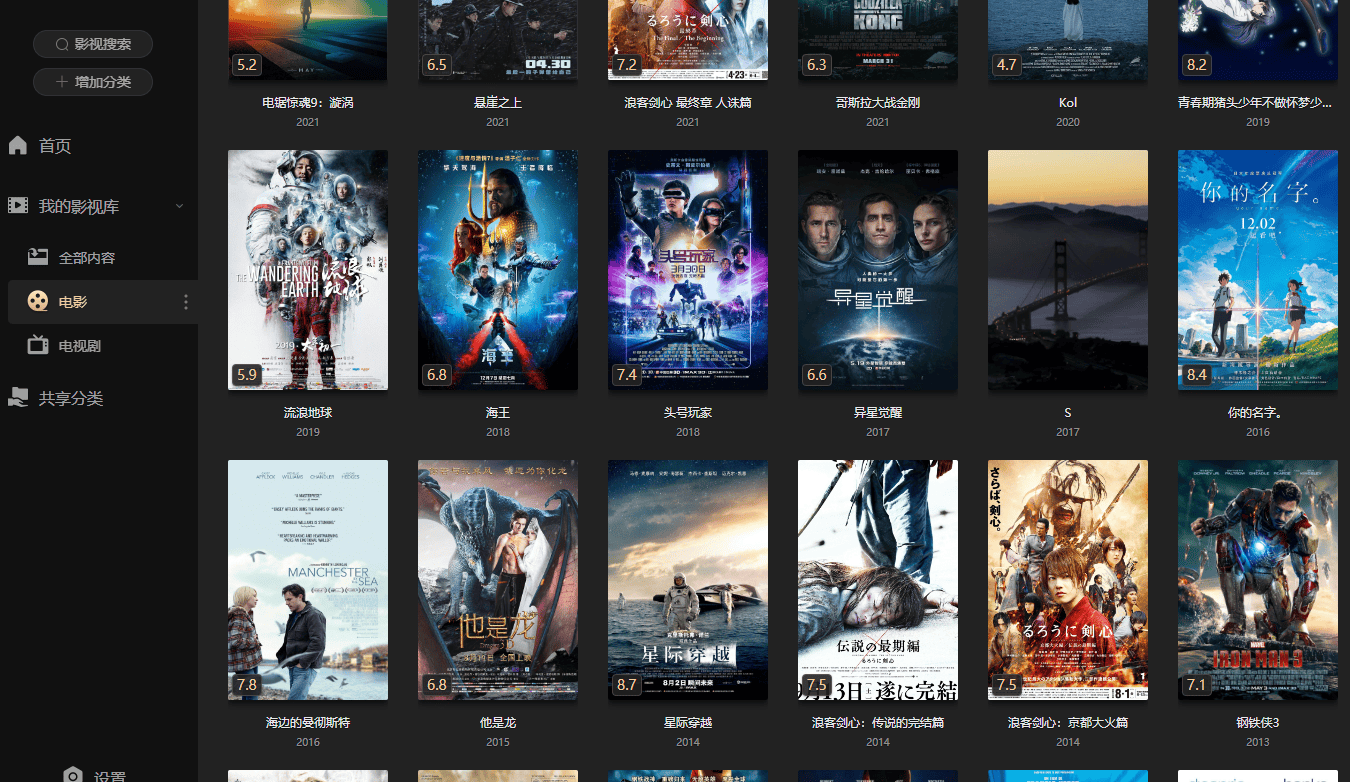
Task: Click the home icon beside 首页
Action: tap(18, 145)
